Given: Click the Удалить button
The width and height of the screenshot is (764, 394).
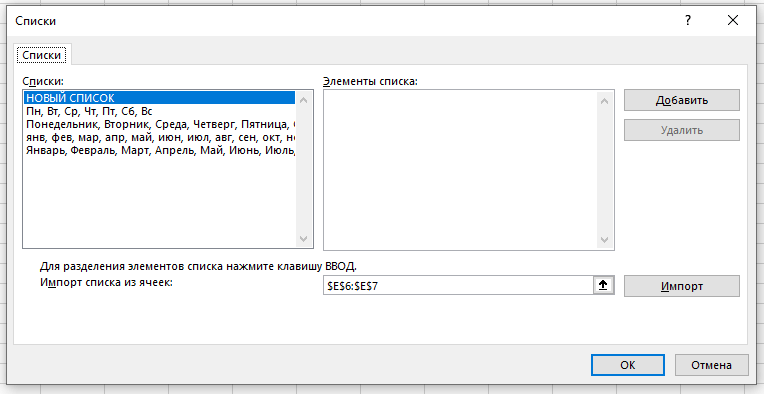Looking at the screenshot, I should pos(682,130).
